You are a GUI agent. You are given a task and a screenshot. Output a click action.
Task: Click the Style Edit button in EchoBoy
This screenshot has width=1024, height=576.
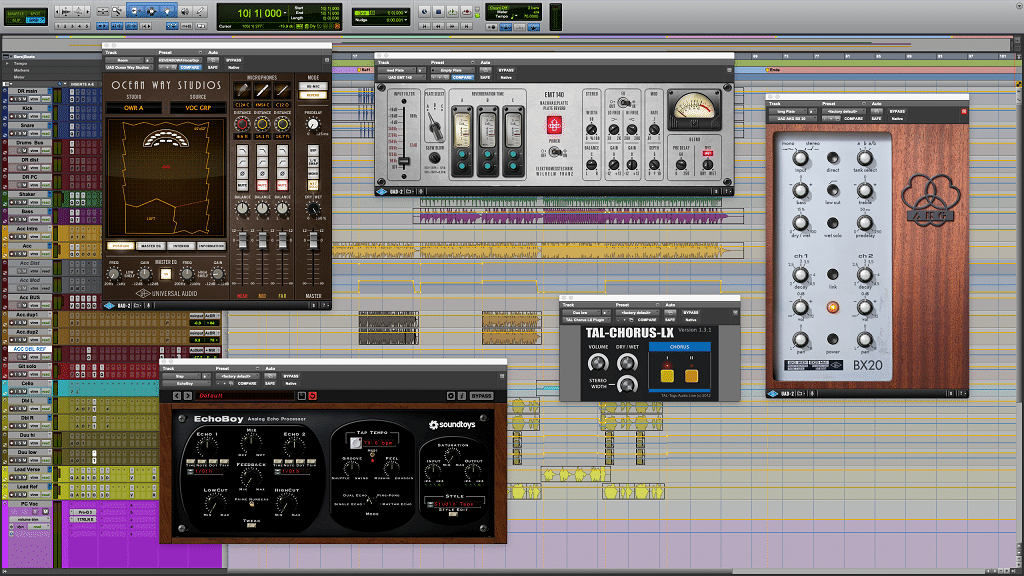[x=453, y=513]
